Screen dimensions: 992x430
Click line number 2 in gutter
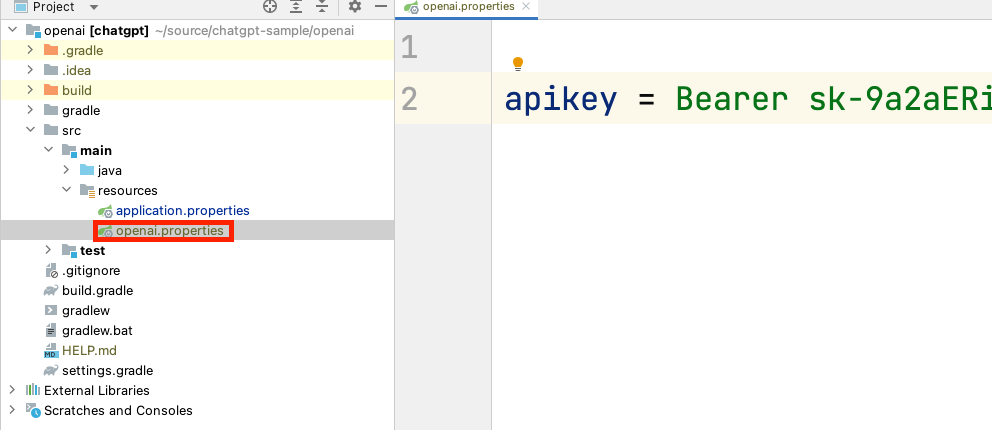(x=409, y=99)
